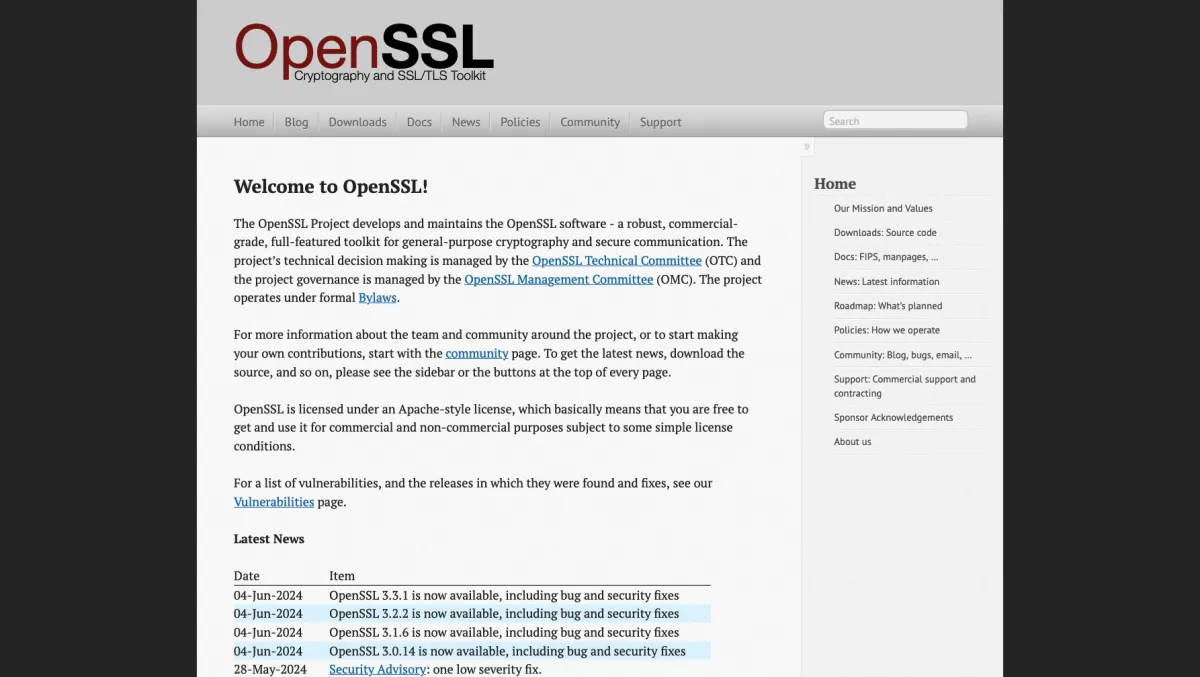This screenshot has width=1200, height=677.
Task: Open News in the navigation bar
Action: point(466,122)
